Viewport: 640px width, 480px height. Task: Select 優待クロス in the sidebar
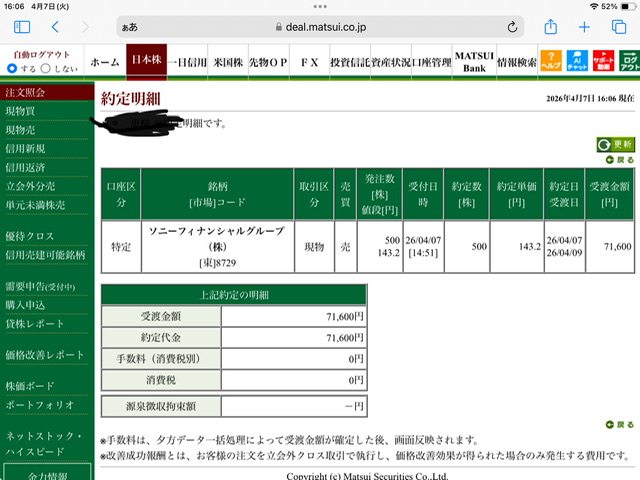29,236
